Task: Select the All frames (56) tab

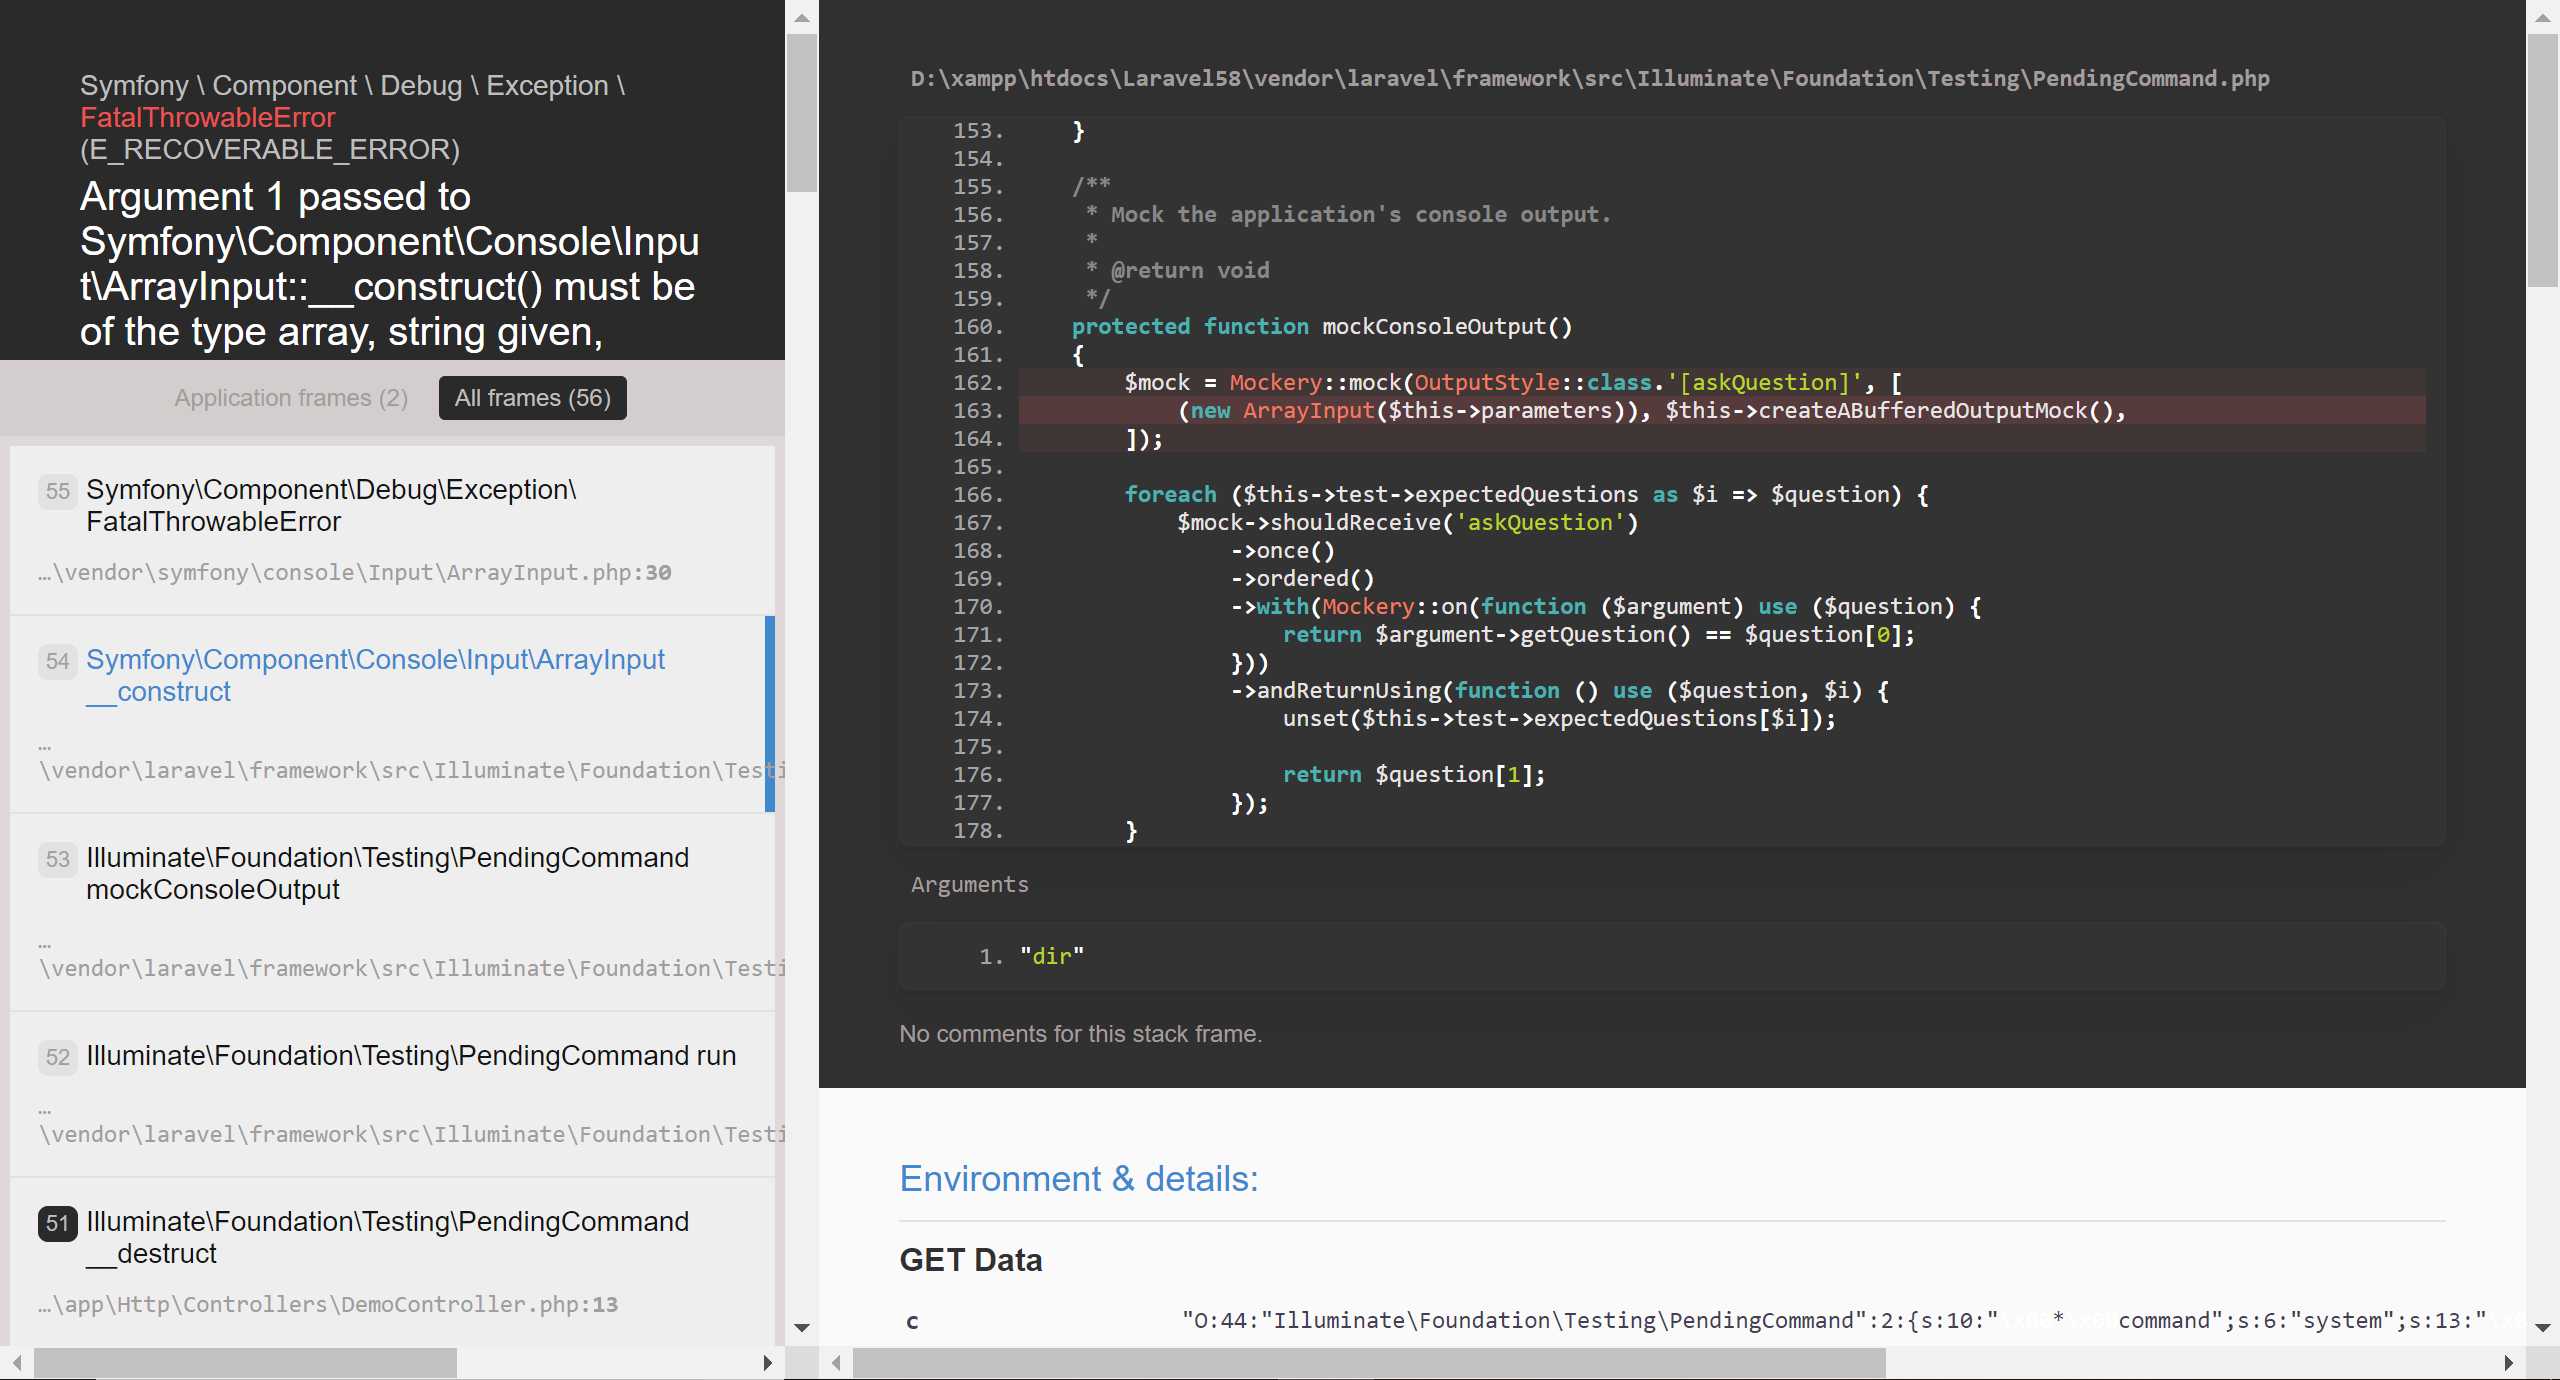Action: pos(532,398)
